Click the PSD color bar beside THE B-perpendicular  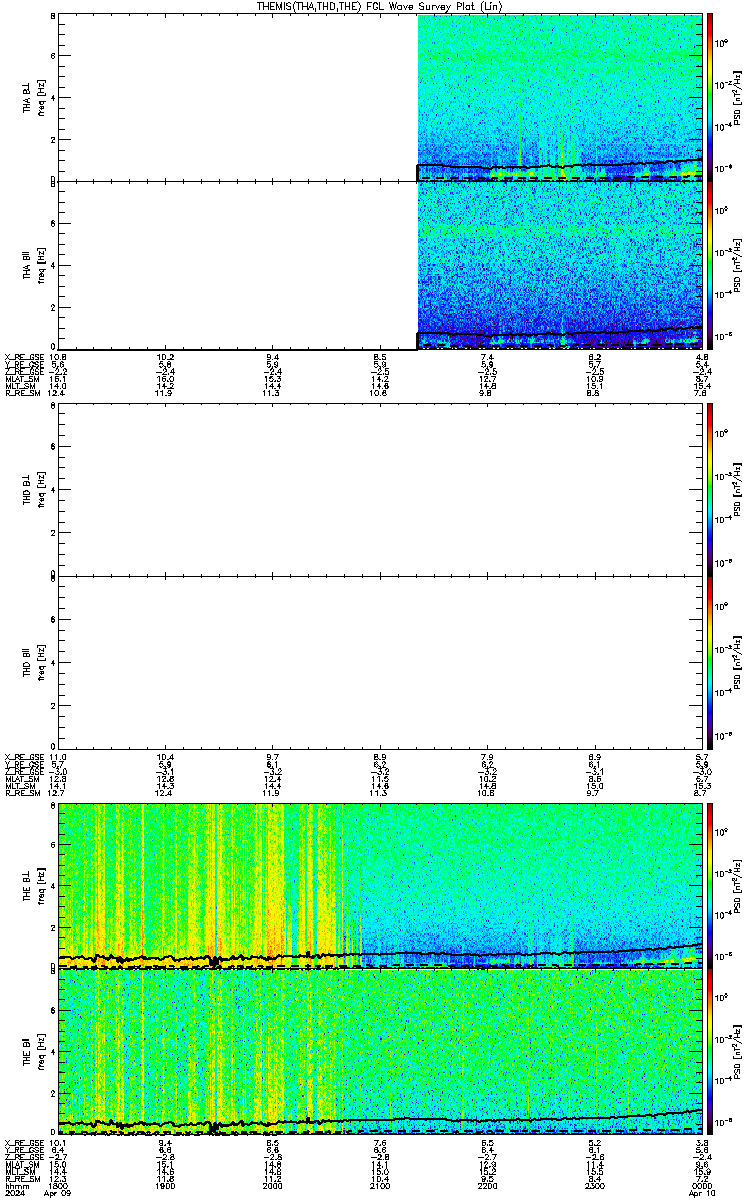710,886
